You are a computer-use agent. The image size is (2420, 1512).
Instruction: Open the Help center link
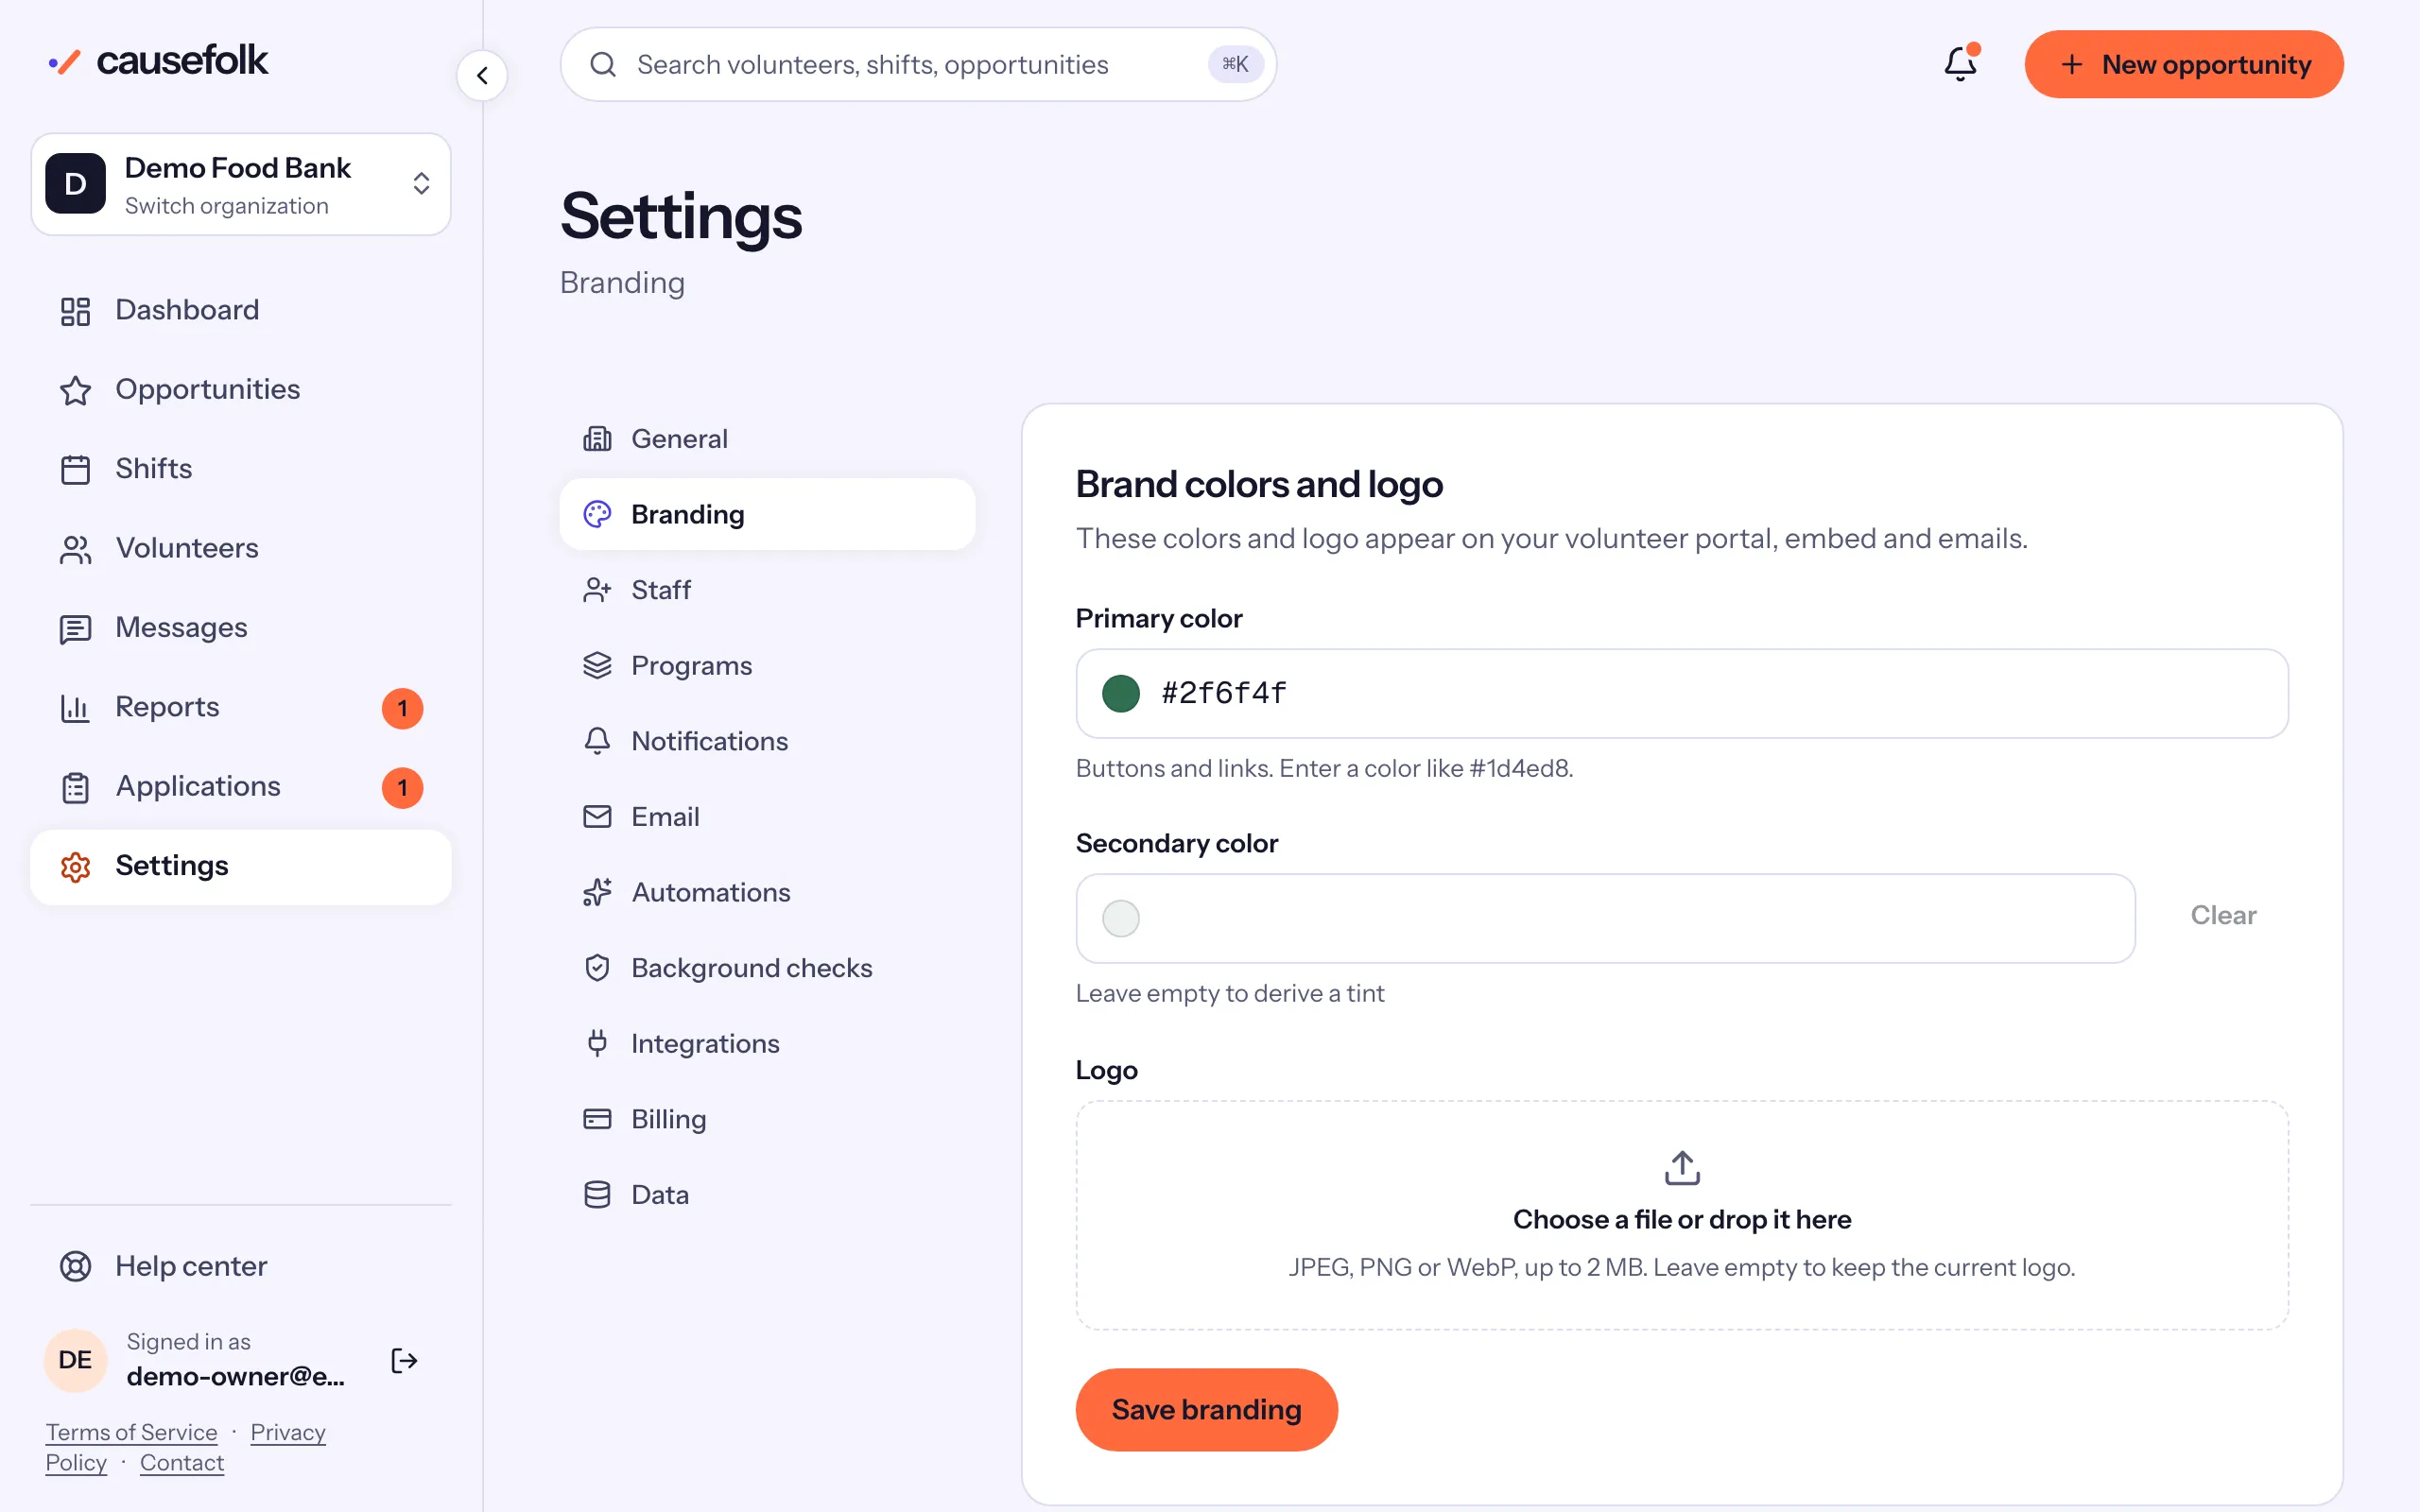(241, 1266)
